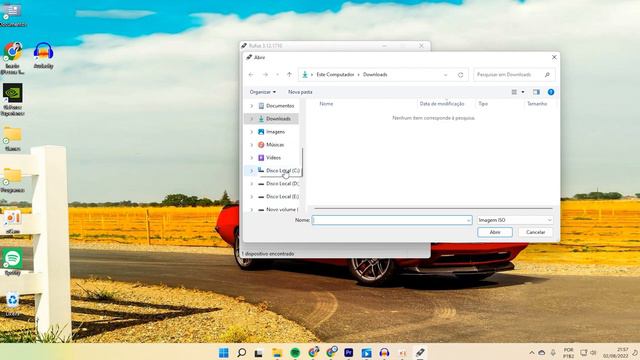Open the Organizar menu
This screenshot has width=640, height=360.
[262, 92]
